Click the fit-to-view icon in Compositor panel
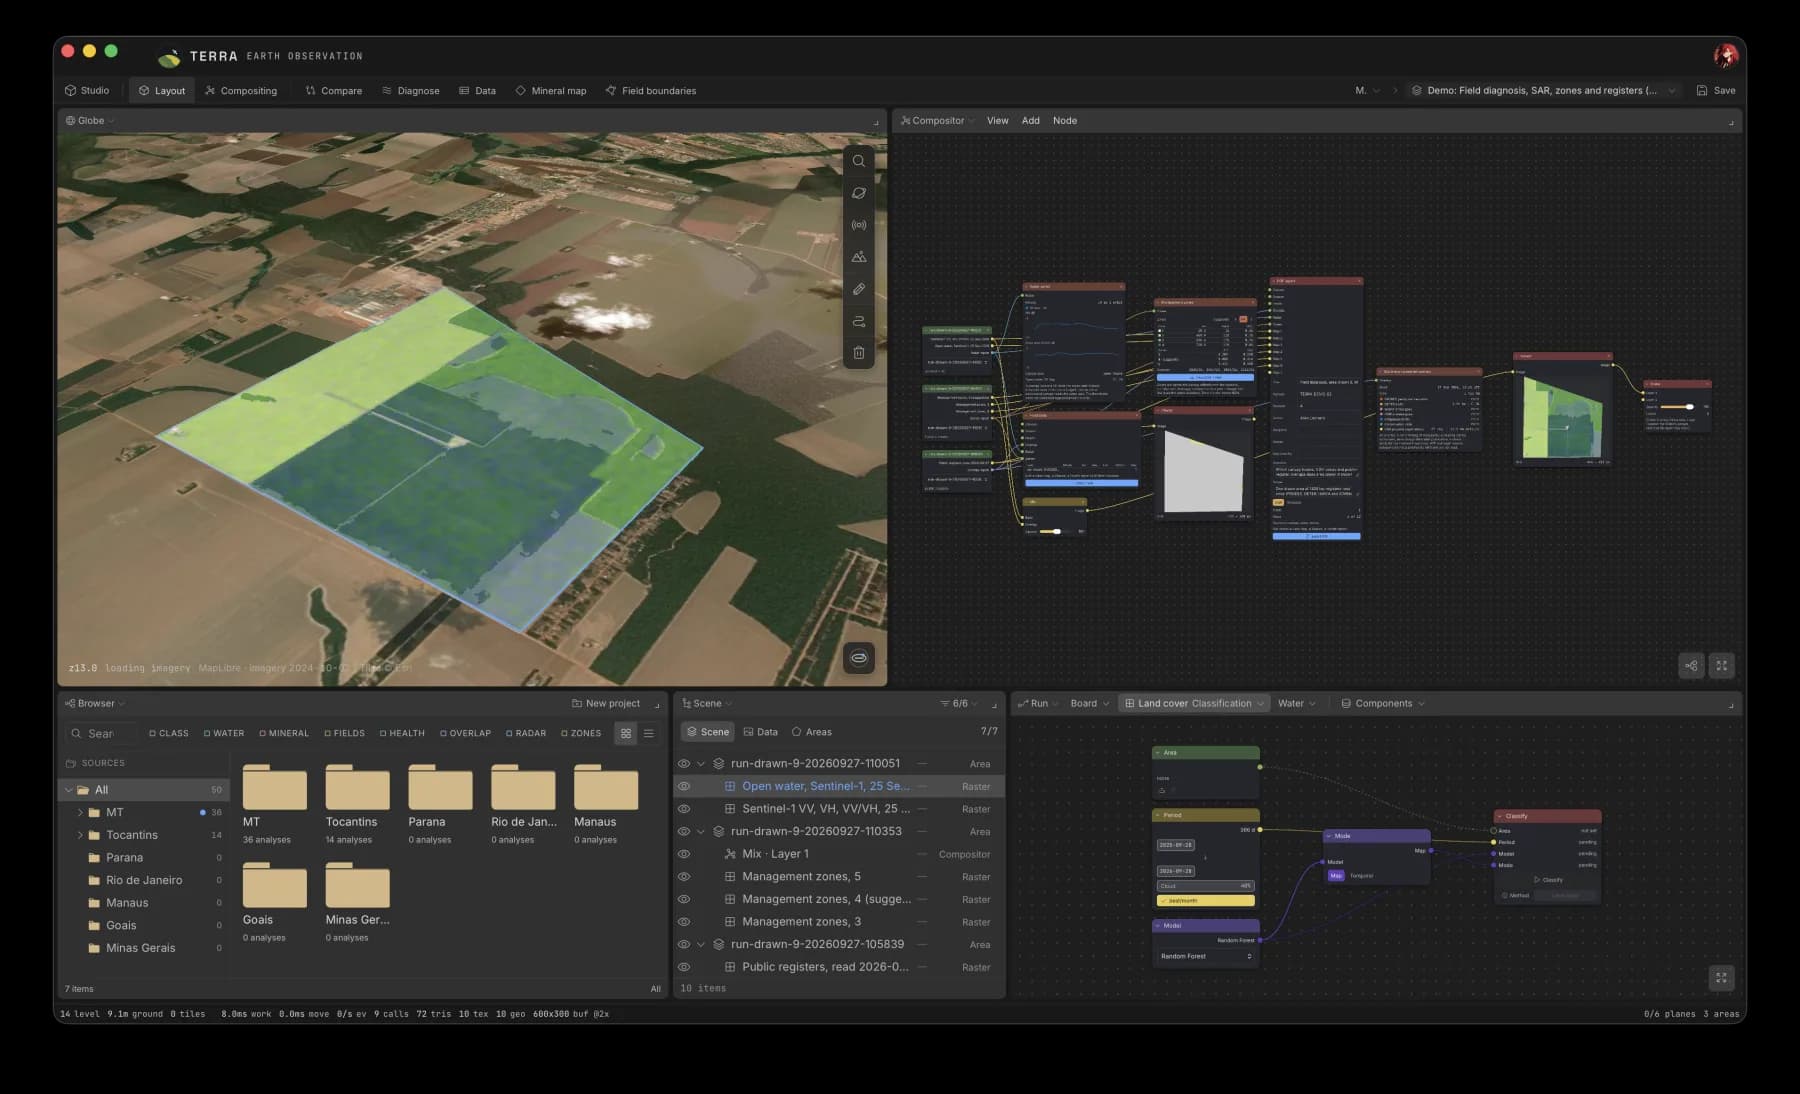 point(1722,666)
